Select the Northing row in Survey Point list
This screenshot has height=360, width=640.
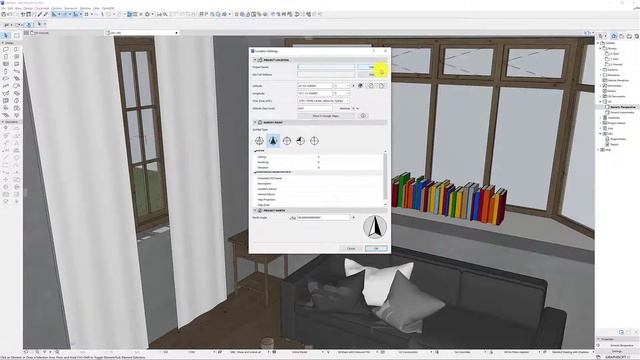[318, 162]
